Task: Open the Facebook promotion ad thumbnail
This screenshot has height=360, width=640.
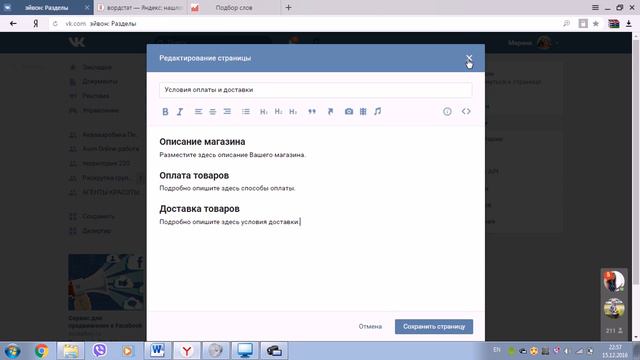Action: point(106,282)
